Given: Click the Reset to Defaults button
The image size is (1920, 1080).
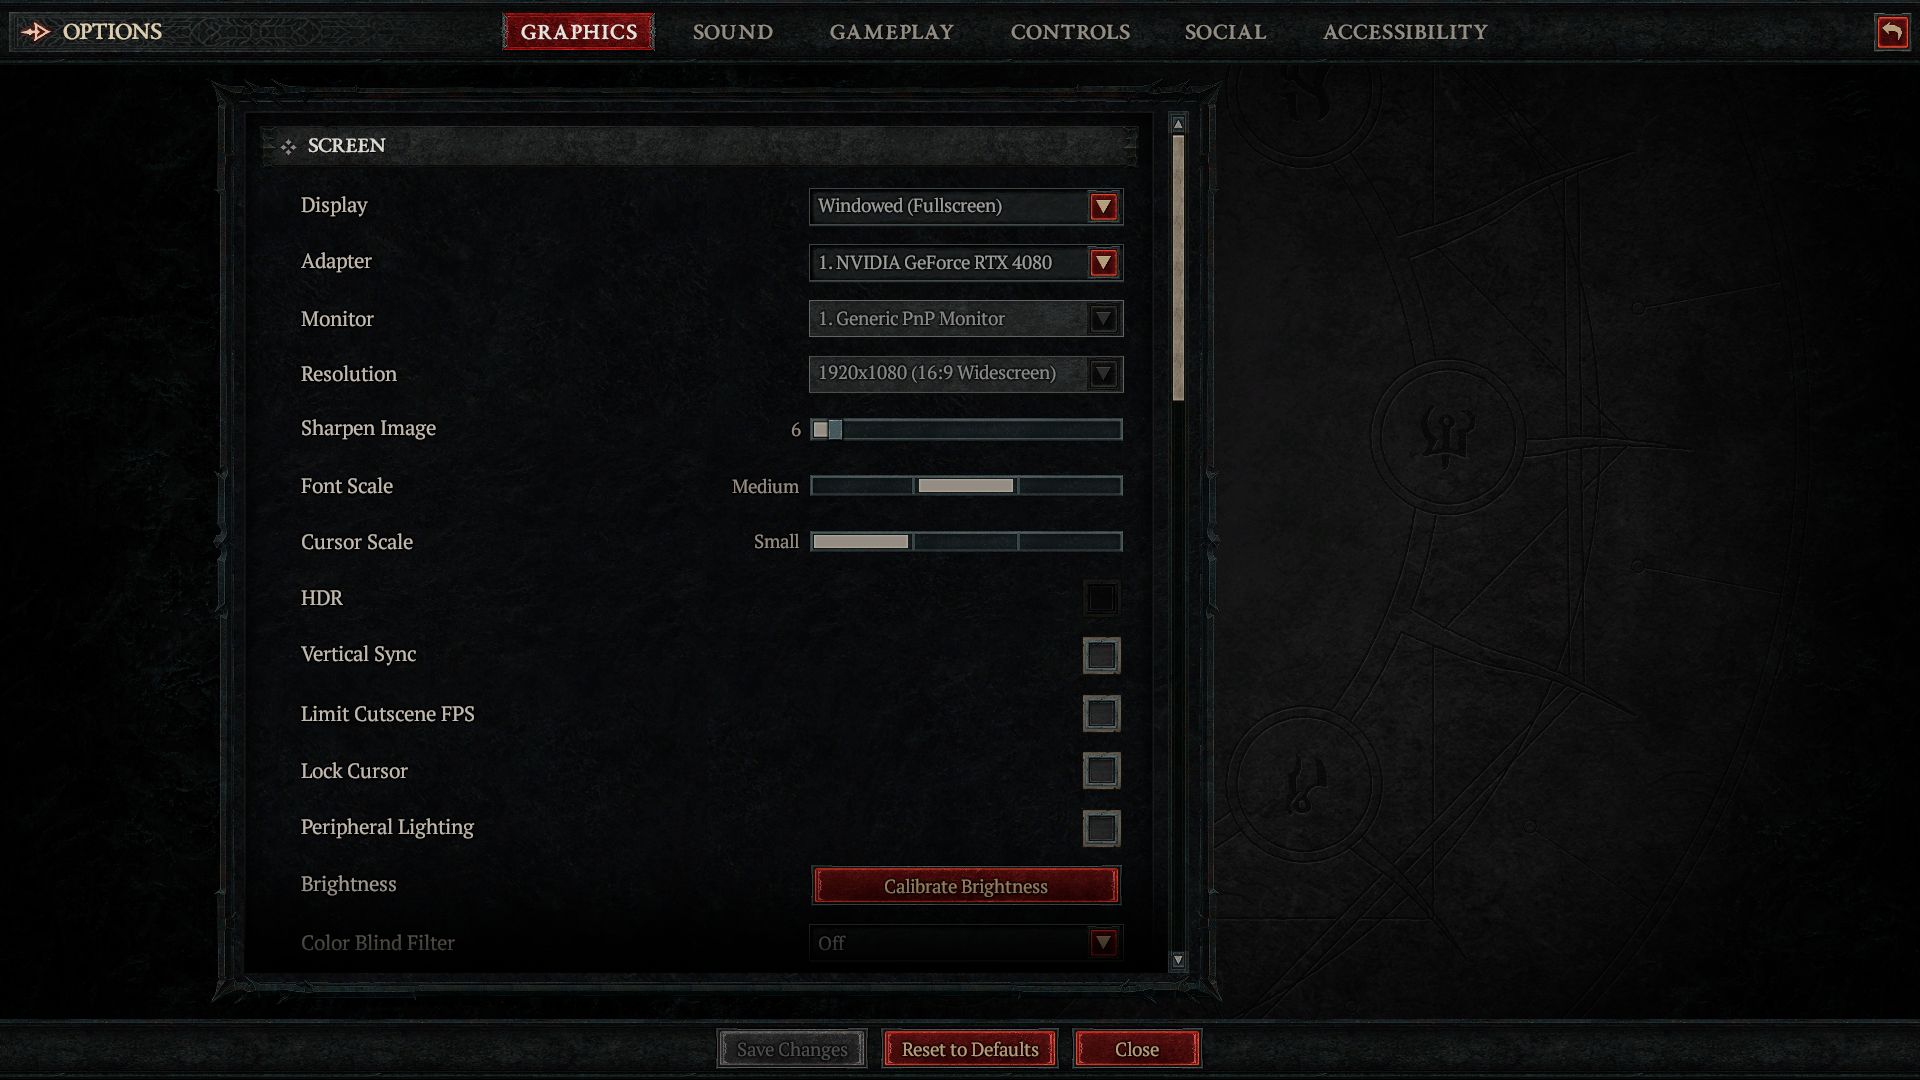Looking at the screenshot, I should 969,1048.
